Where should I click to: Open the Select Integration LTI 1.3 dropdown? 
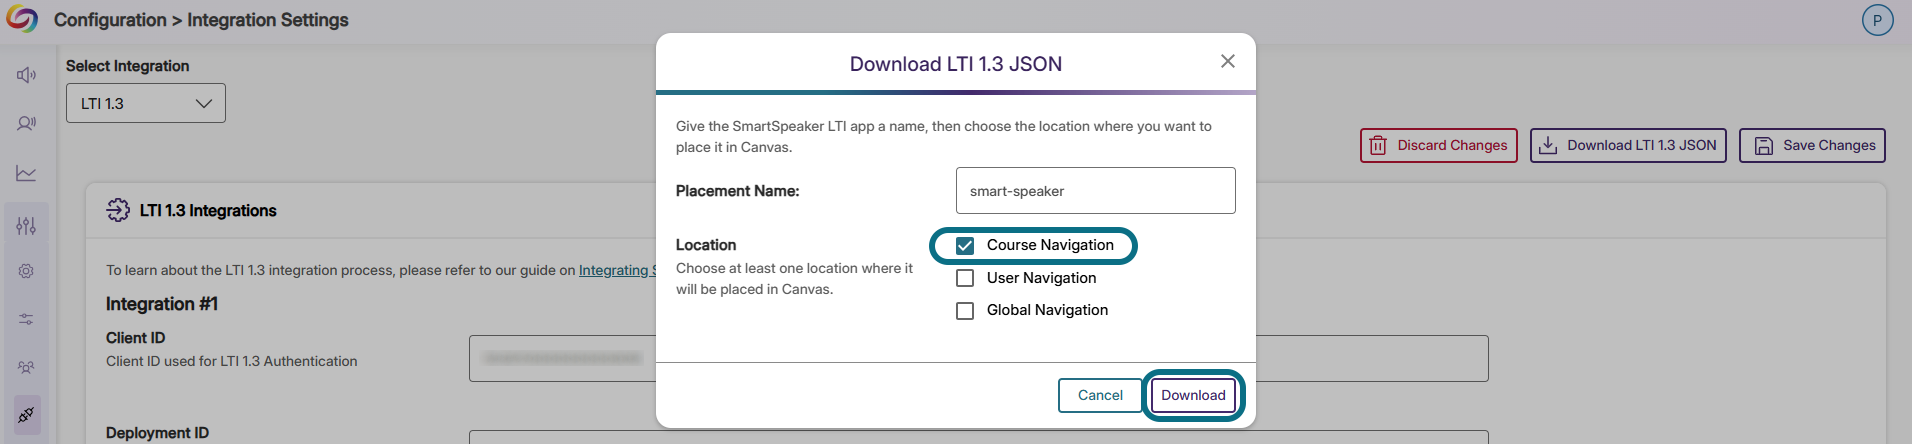click(x=146, y=103)
